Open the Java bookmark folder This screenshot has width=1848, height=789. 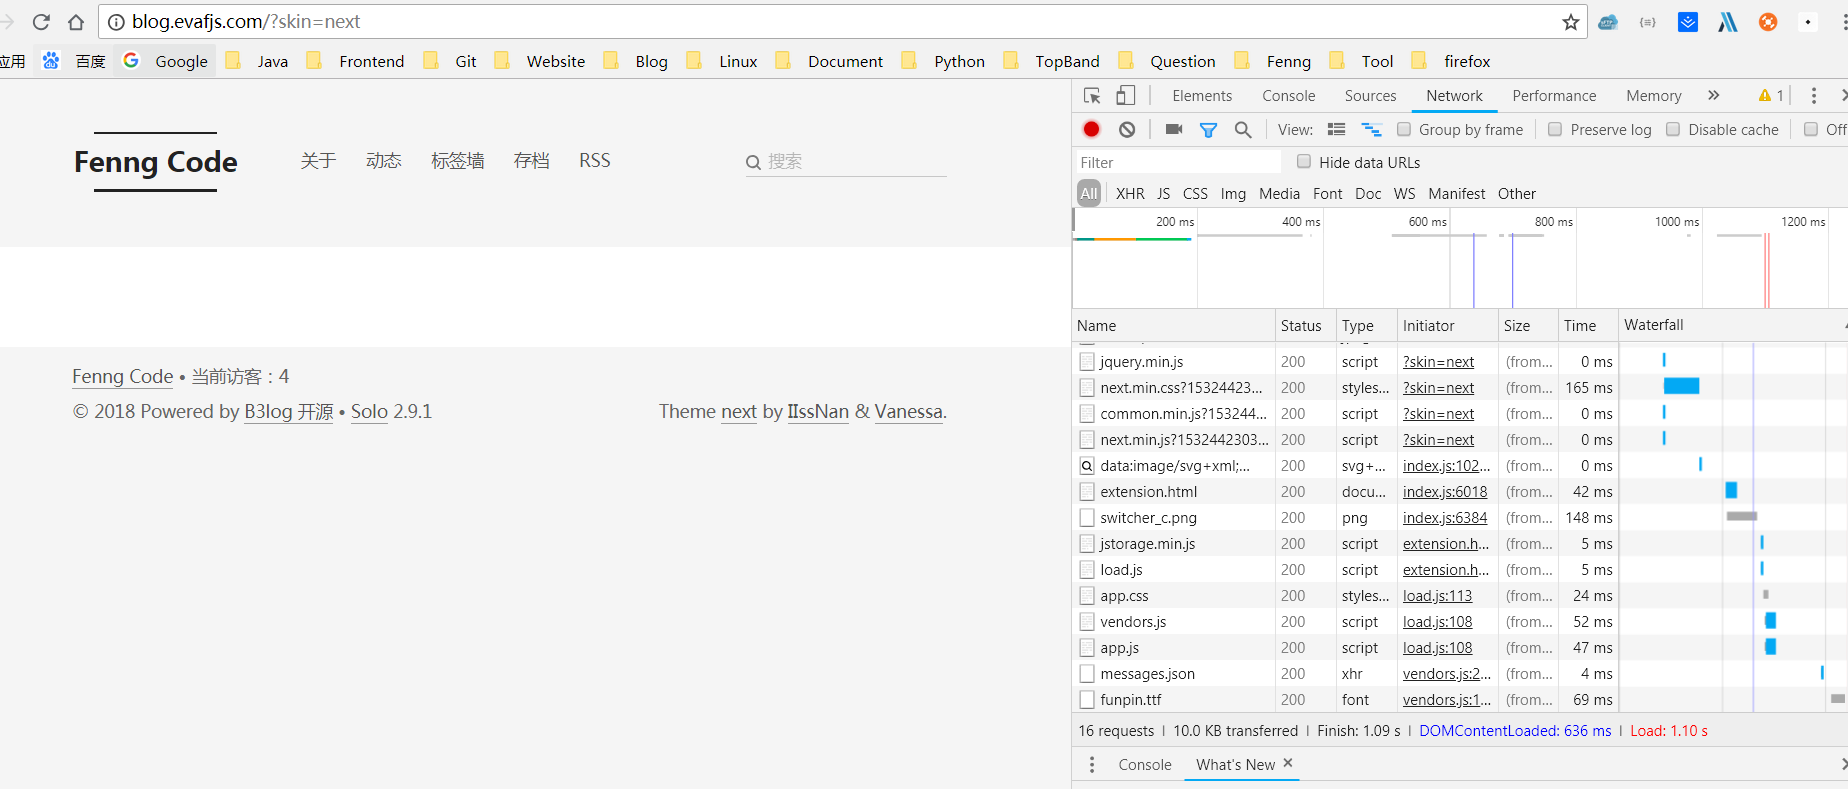(x=258, y=61)
